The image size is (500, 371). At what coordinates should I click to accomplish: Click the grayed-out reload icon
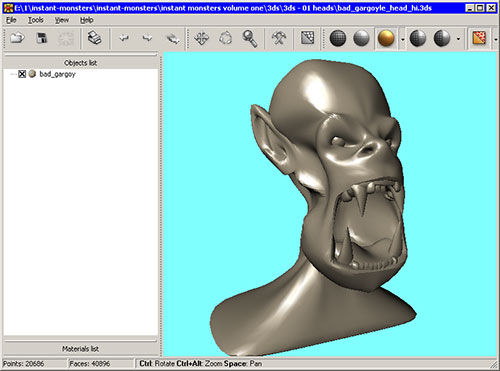point(66,38)
